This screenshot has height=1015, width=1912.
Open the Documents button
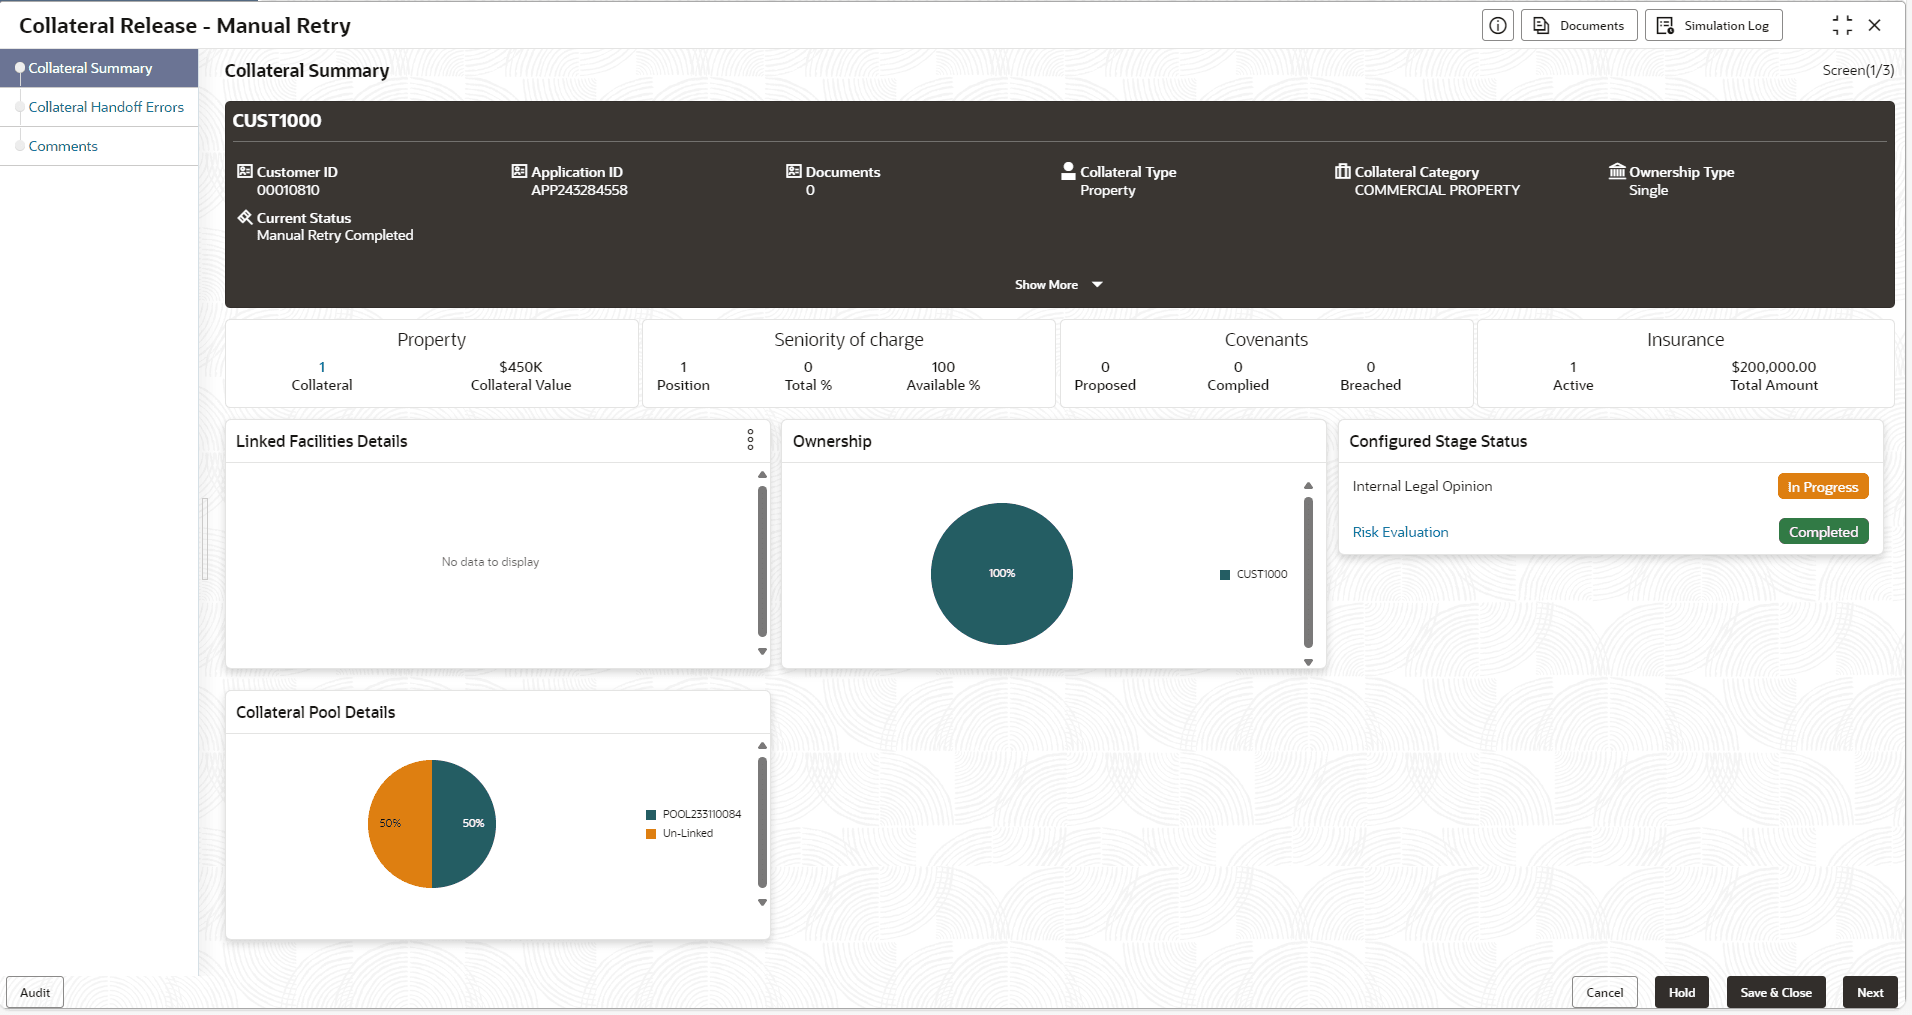pos(1579,26)
